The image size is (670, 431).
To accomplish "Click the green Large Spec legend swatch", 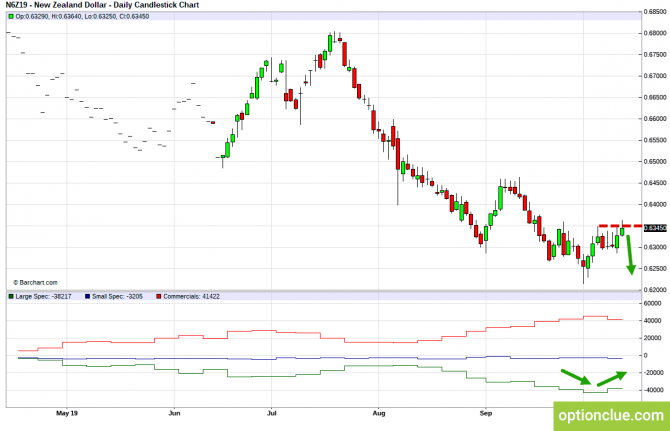I will [x=9, y=297].
